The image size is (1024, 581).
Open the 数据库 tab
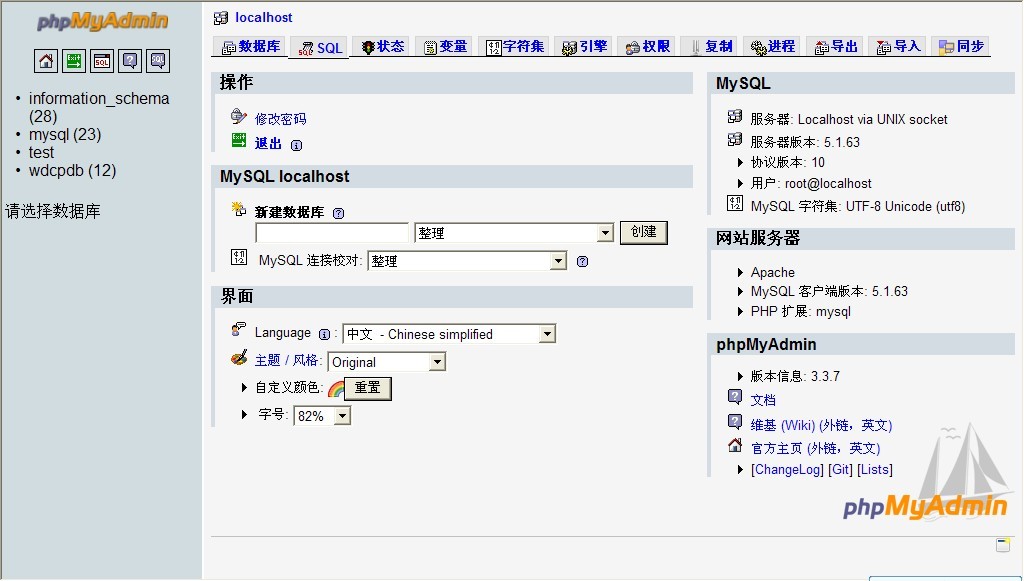(x=250, y=46)
